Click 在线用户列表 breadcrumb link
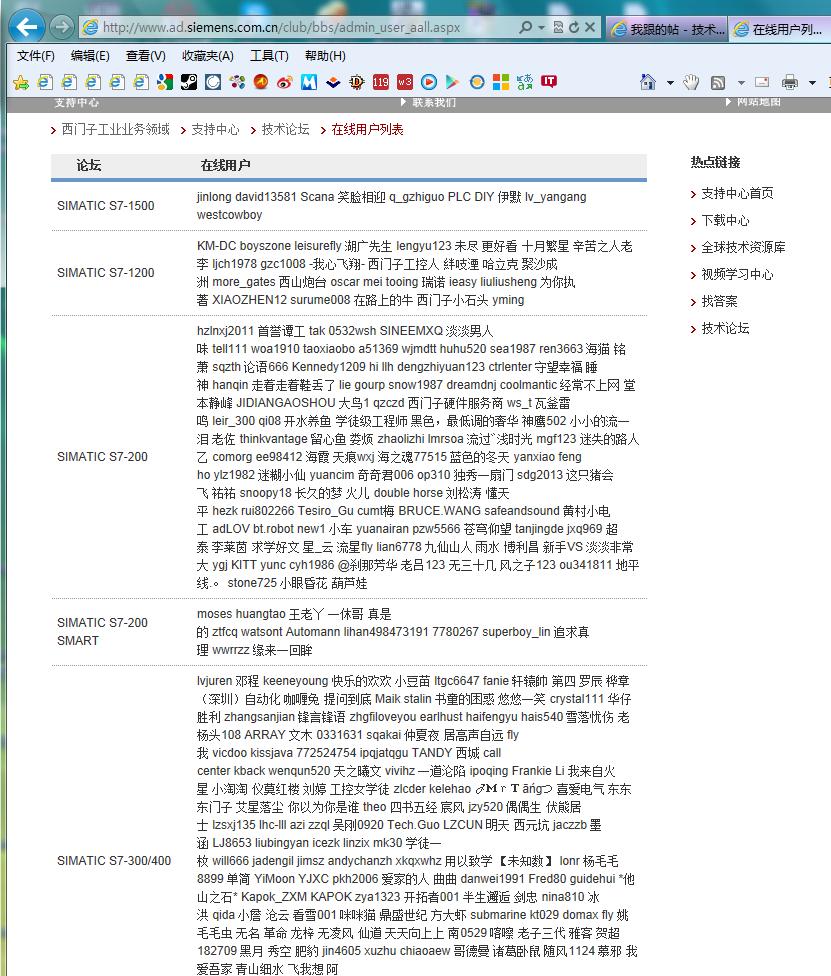The width and height of the screenshot is (831, 976). 367,129
